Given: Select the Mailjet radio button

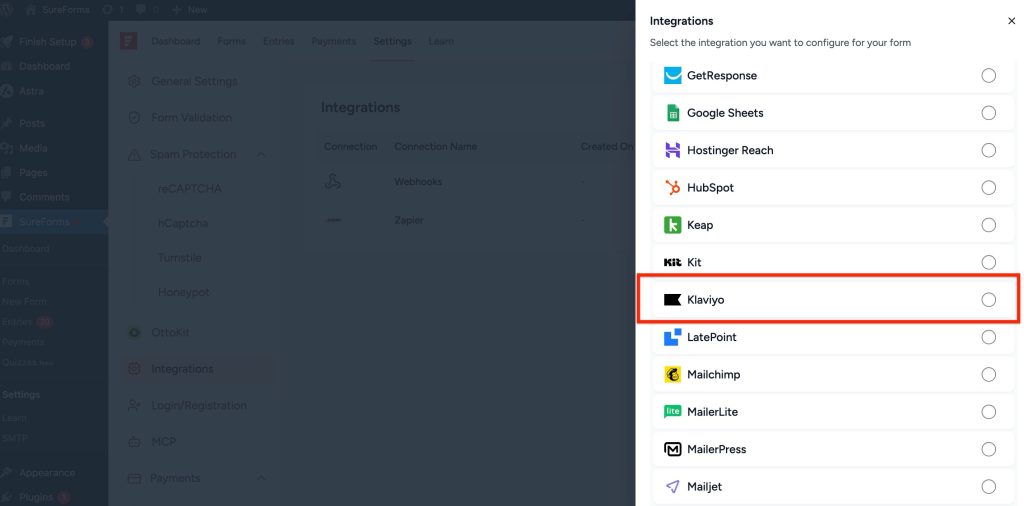Looking at the screenshot, I should (989, 486).
